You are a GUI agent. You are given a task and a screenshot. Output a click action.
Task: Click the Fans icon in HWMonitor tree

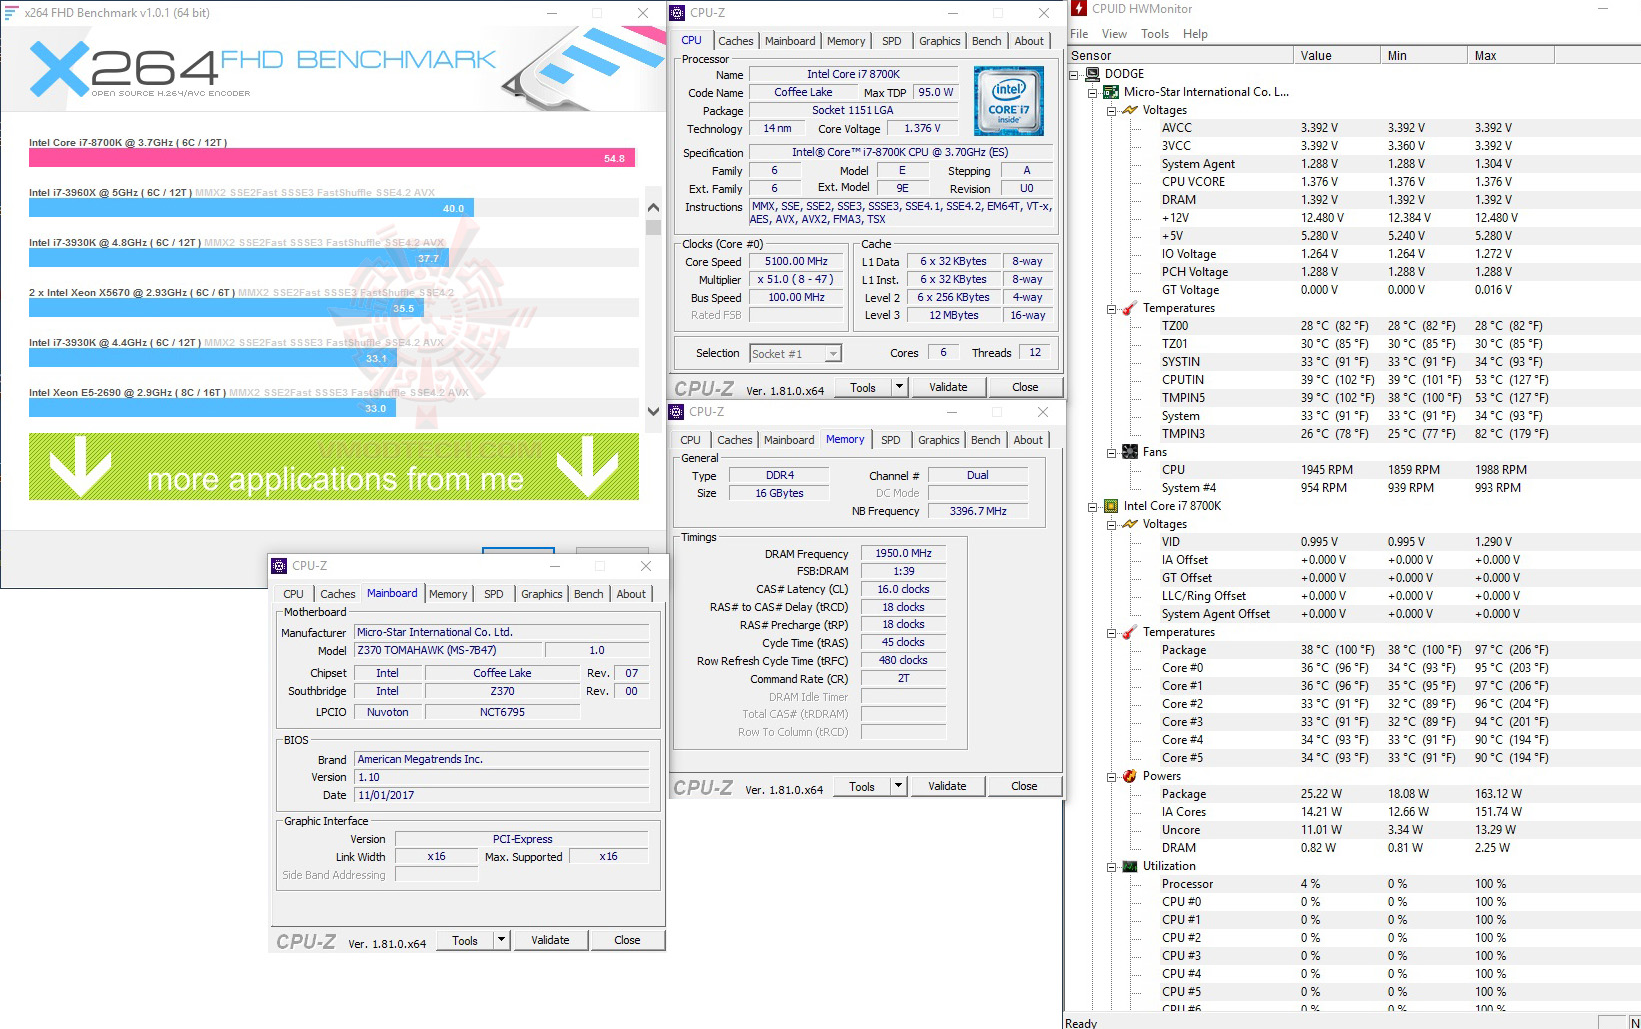click(1130, 452)
